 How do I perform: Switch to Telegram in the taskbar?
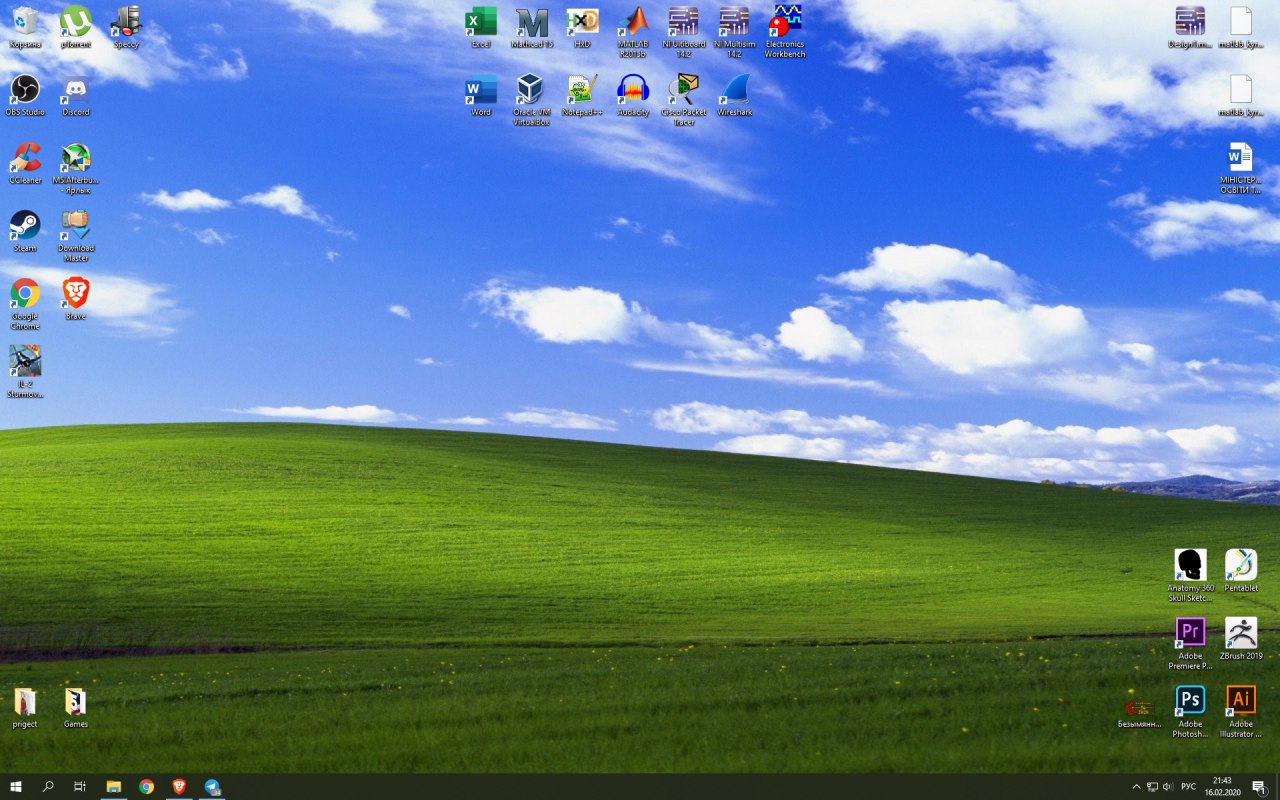[213, 787]
